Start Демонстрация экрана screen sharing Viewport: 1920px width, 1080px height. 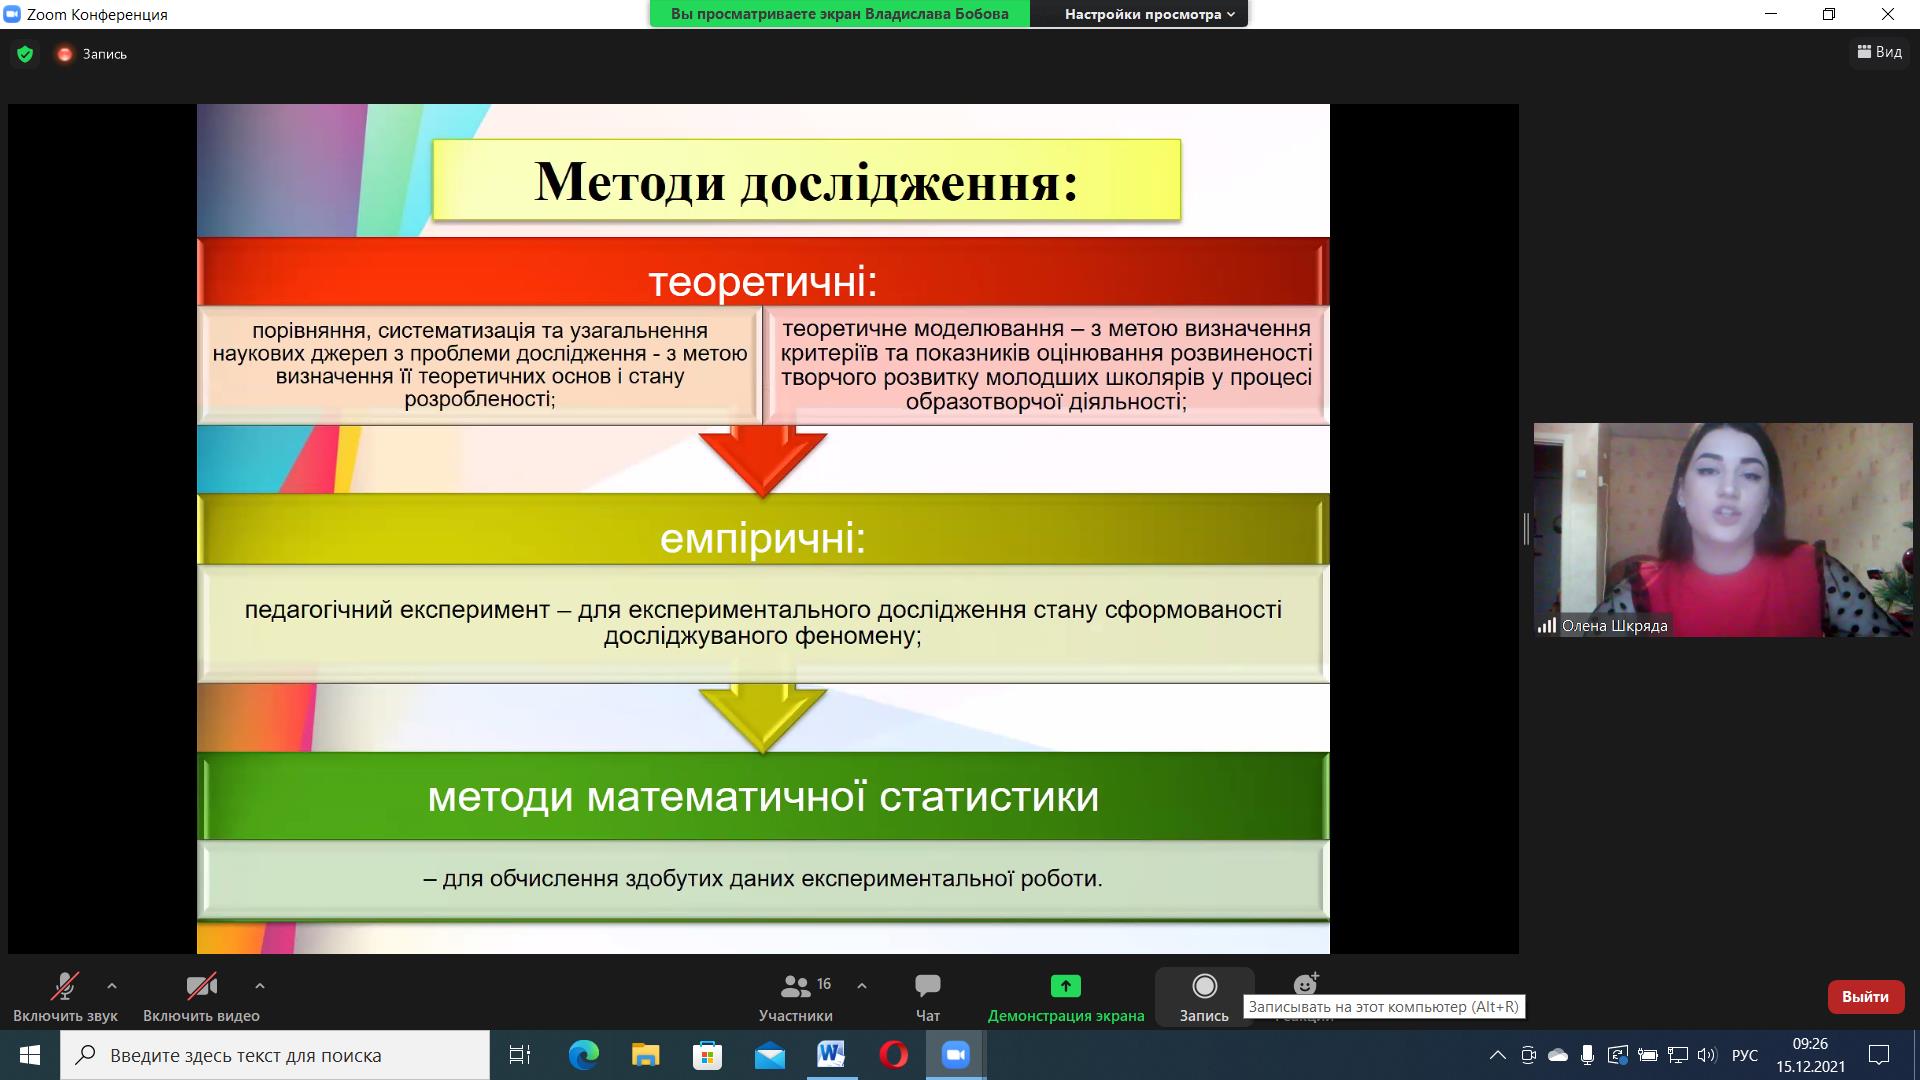[1066, 997]
